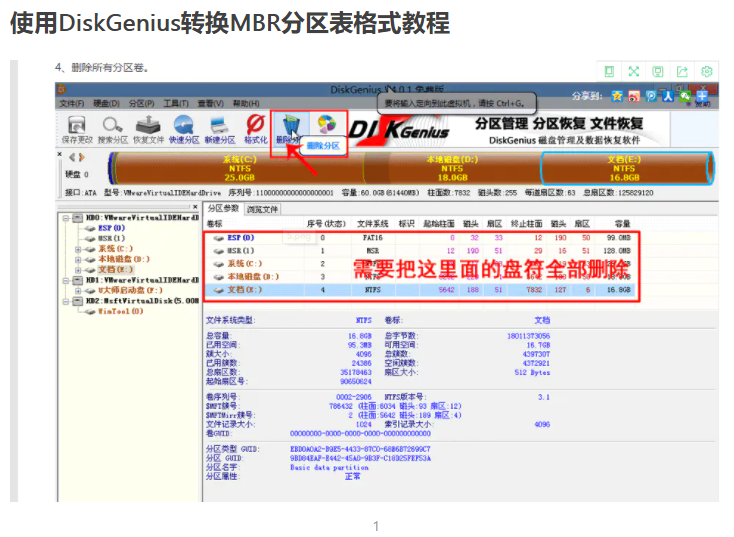Screen dimensions: 734x537
Task: Click the 搜索分区 search partition magnifier icon
Action: coord(112,125)
